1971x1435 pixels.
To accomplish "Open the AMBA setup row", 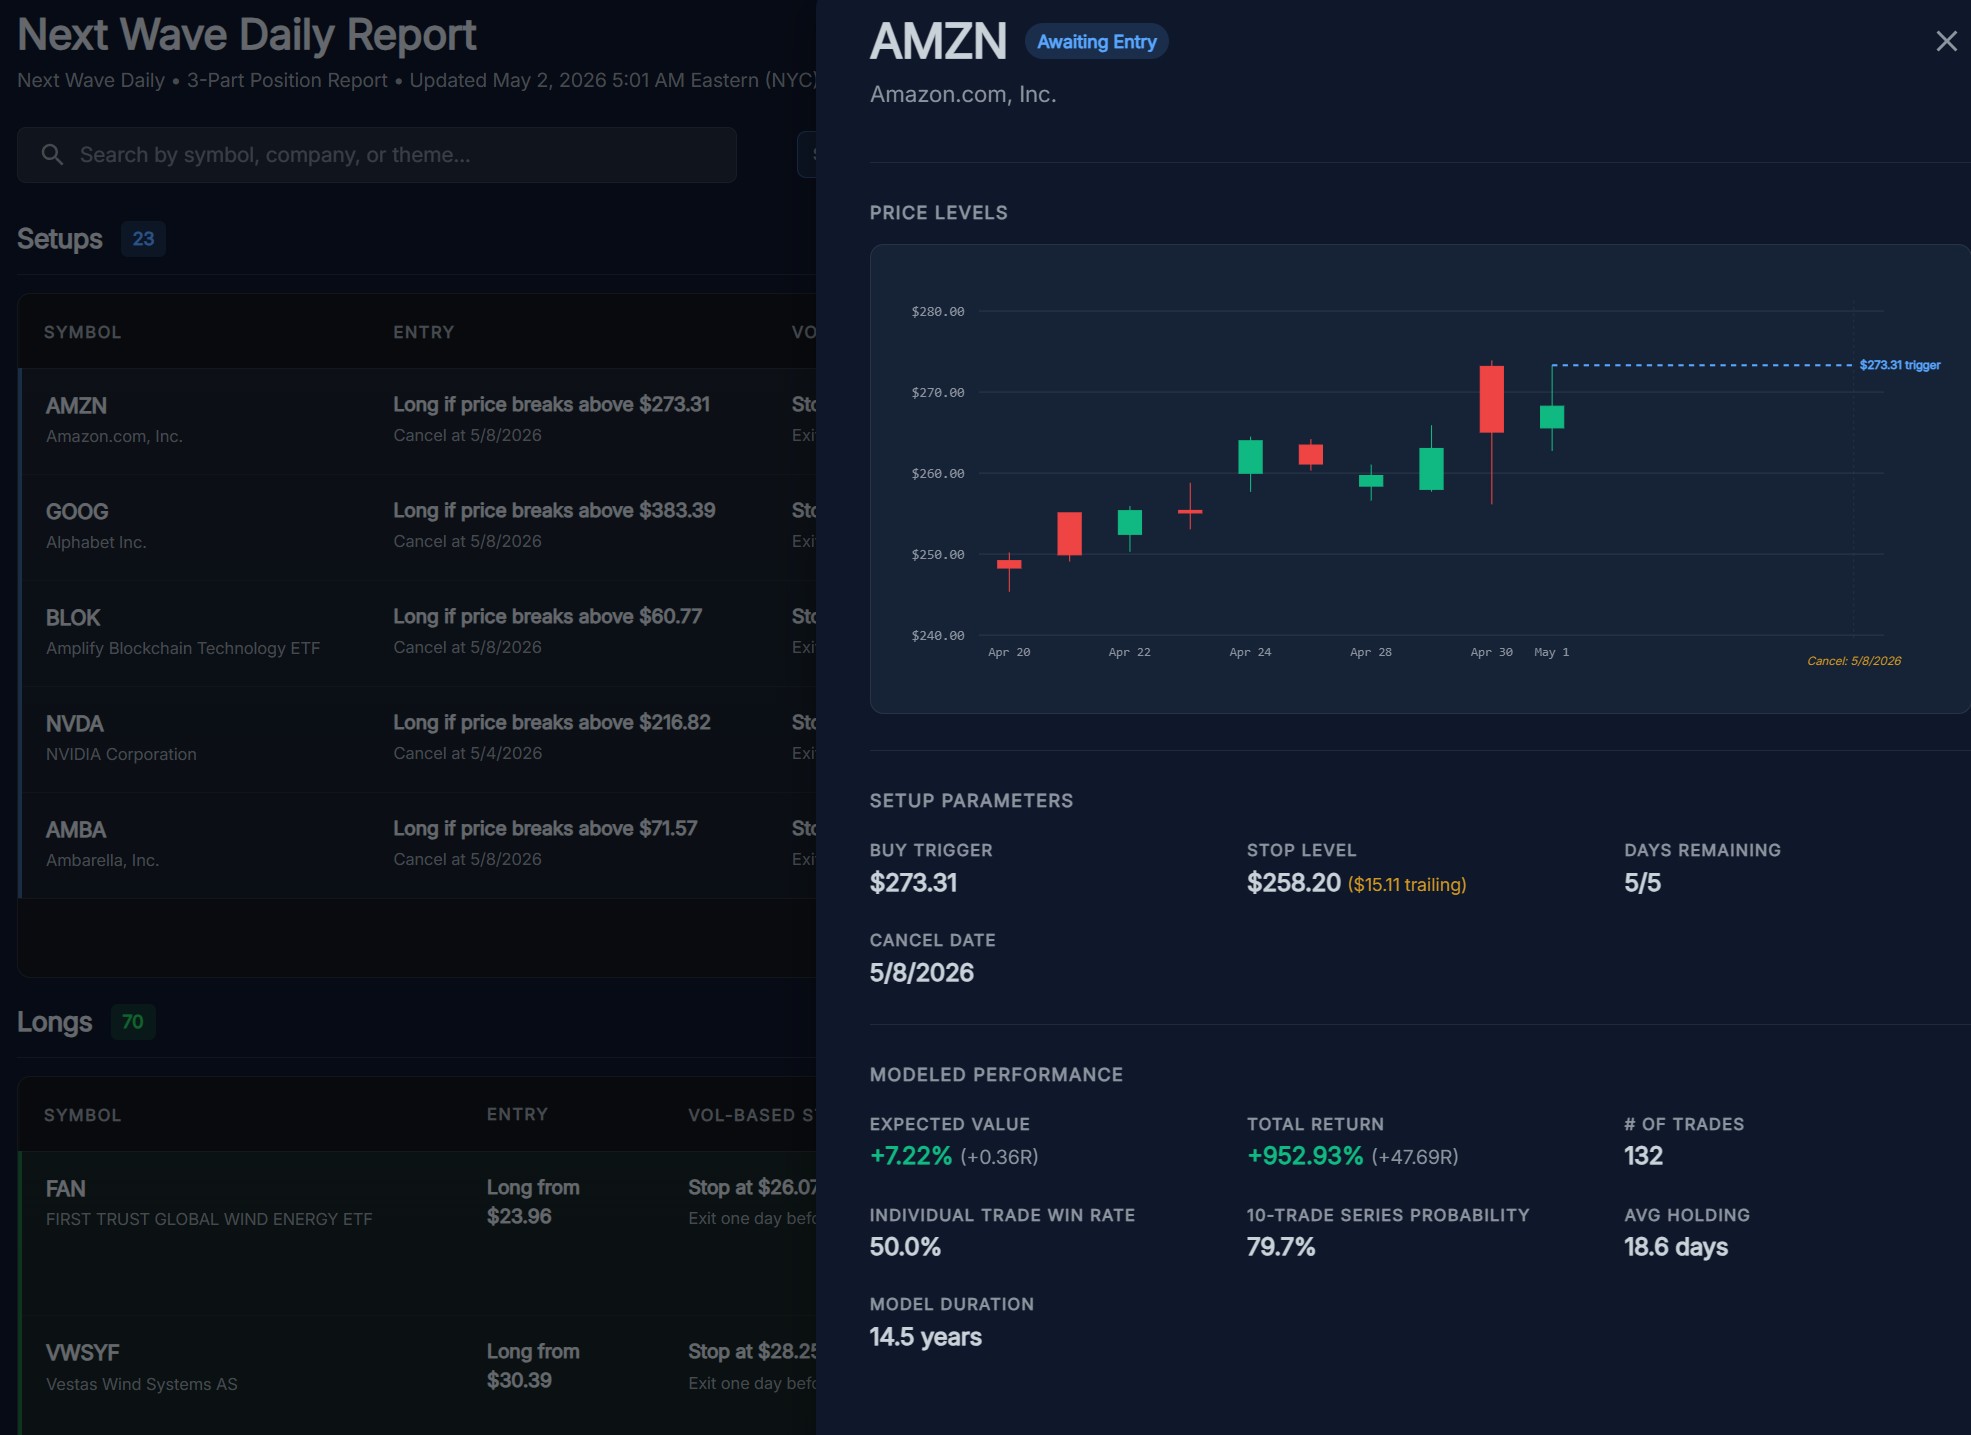I will (418, 845).
